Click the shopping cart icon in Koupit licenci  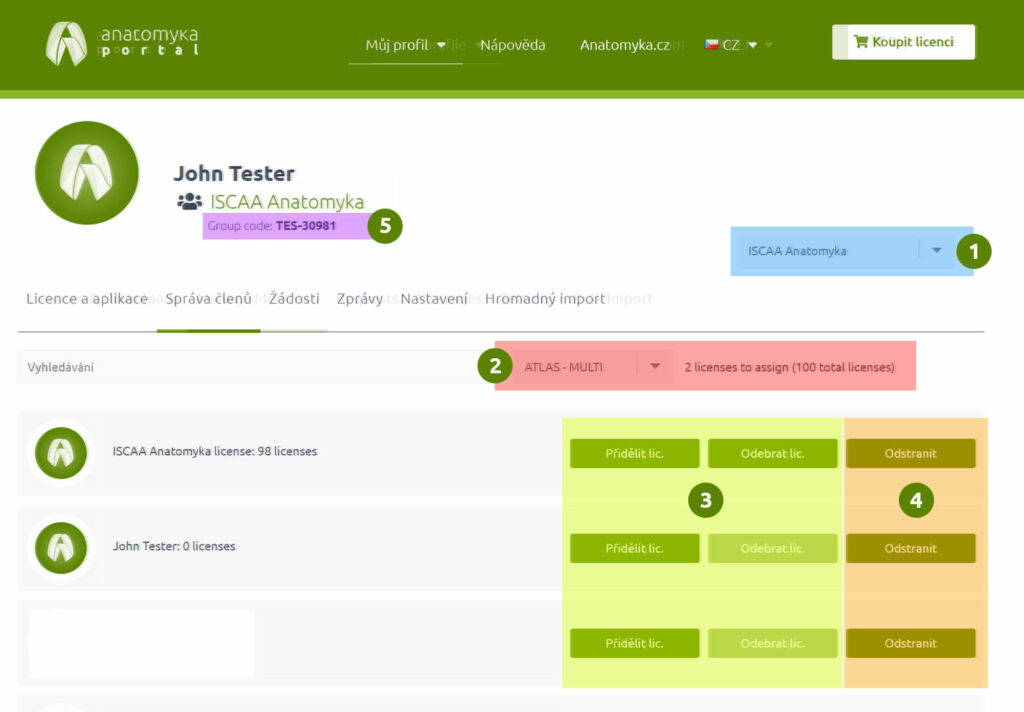click(x=860, y=43)
